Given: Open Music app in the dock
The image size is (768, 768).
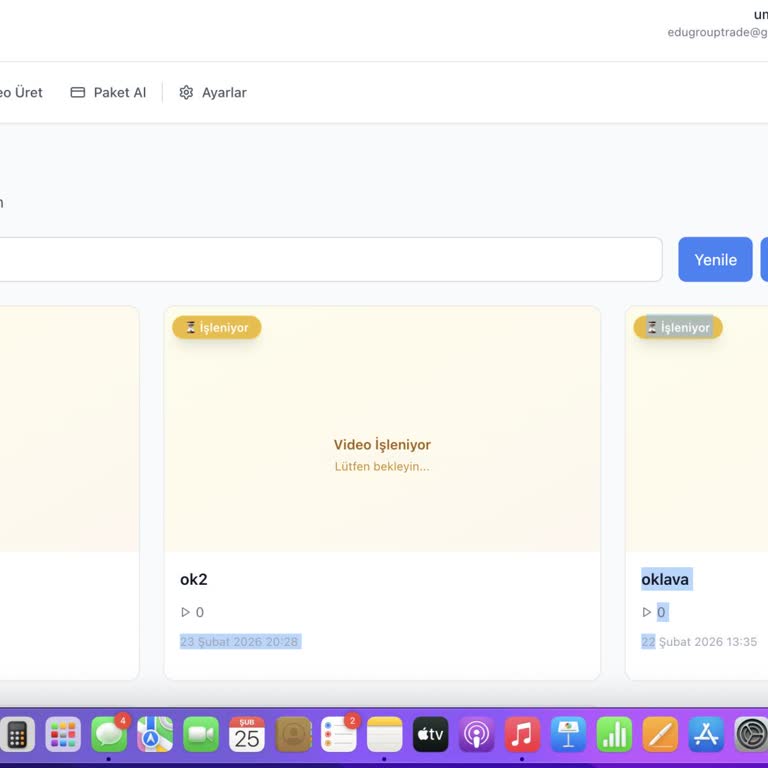Looking at the screenshot, I should [x=522, y=734].
